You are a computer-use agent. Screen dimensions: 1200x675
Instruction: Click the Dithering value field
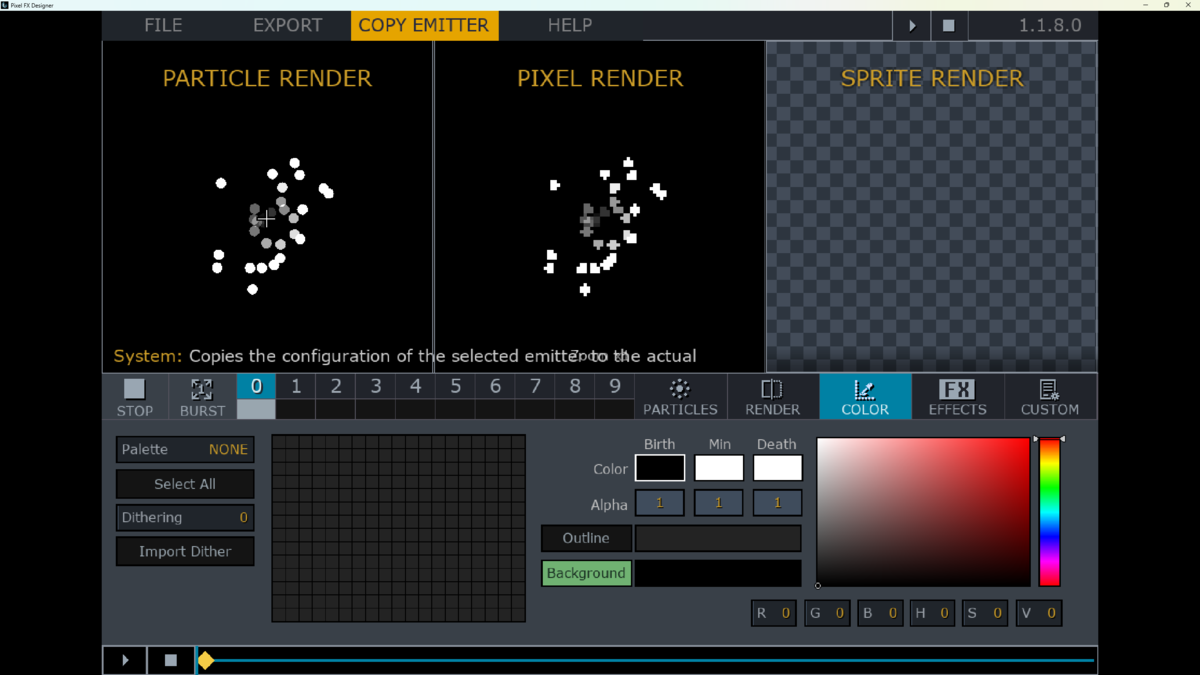[185, 518]
